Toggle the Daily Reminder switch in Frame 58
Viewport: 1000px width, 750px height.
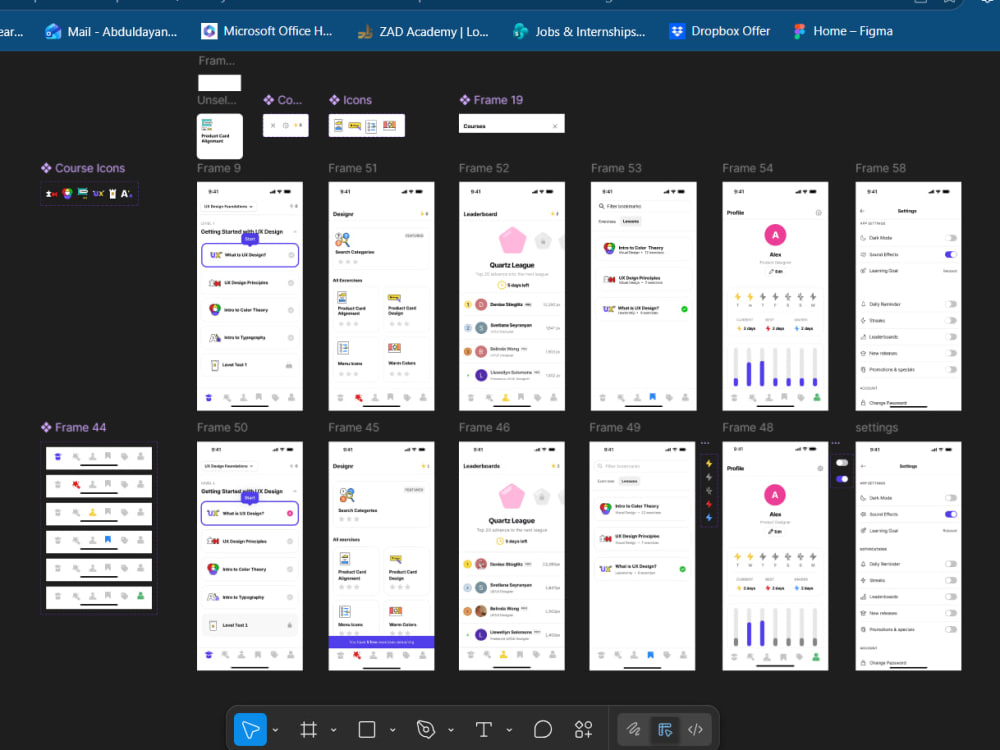(951, 304)
